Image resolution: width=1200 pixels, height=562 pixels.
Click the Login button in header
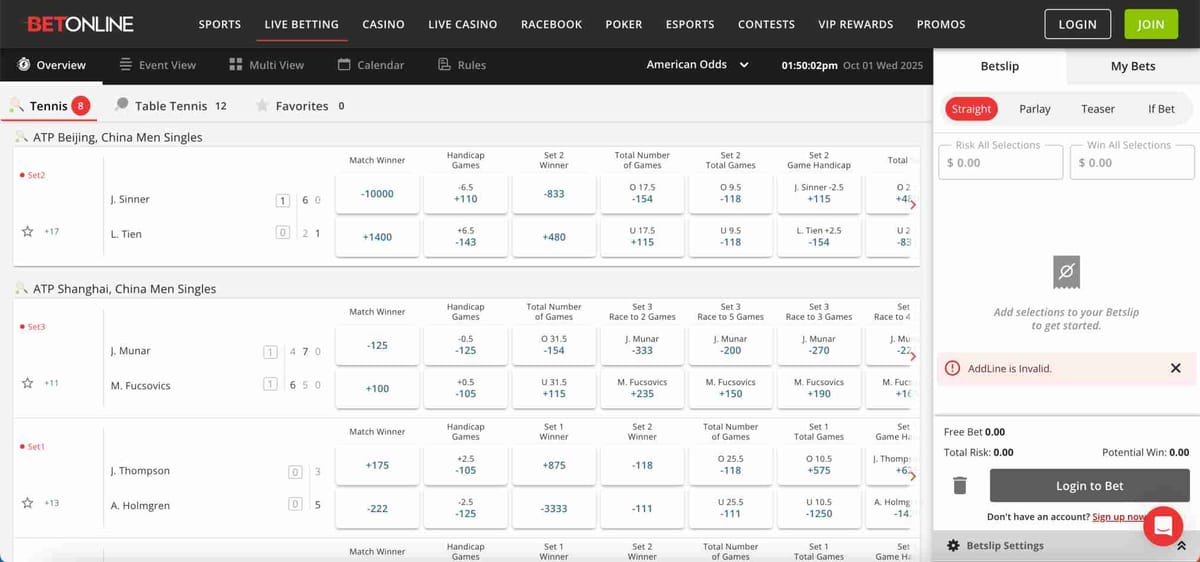[x=1077, y=24]
